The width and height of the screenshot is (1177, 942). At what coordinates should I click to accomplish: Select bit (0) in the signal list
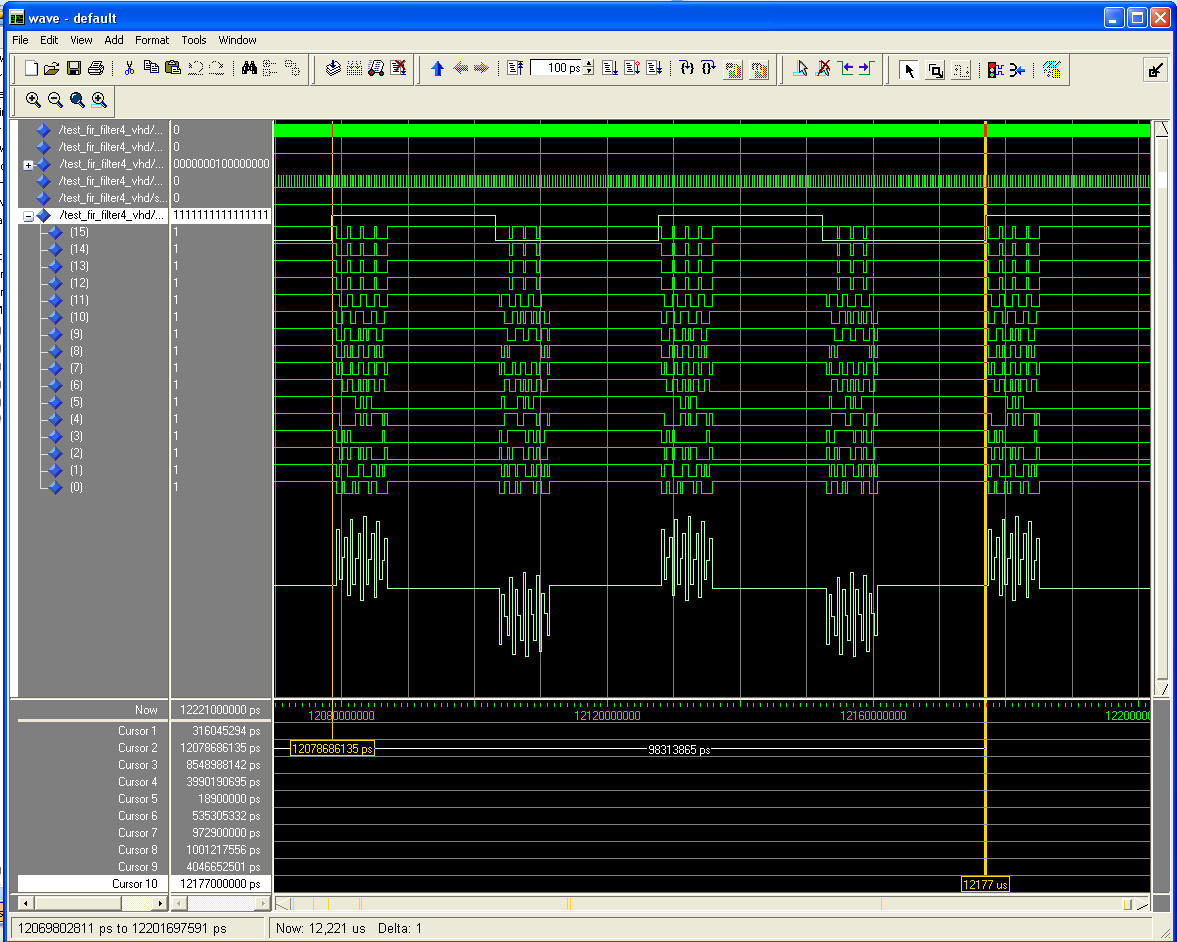pos(77,487)
